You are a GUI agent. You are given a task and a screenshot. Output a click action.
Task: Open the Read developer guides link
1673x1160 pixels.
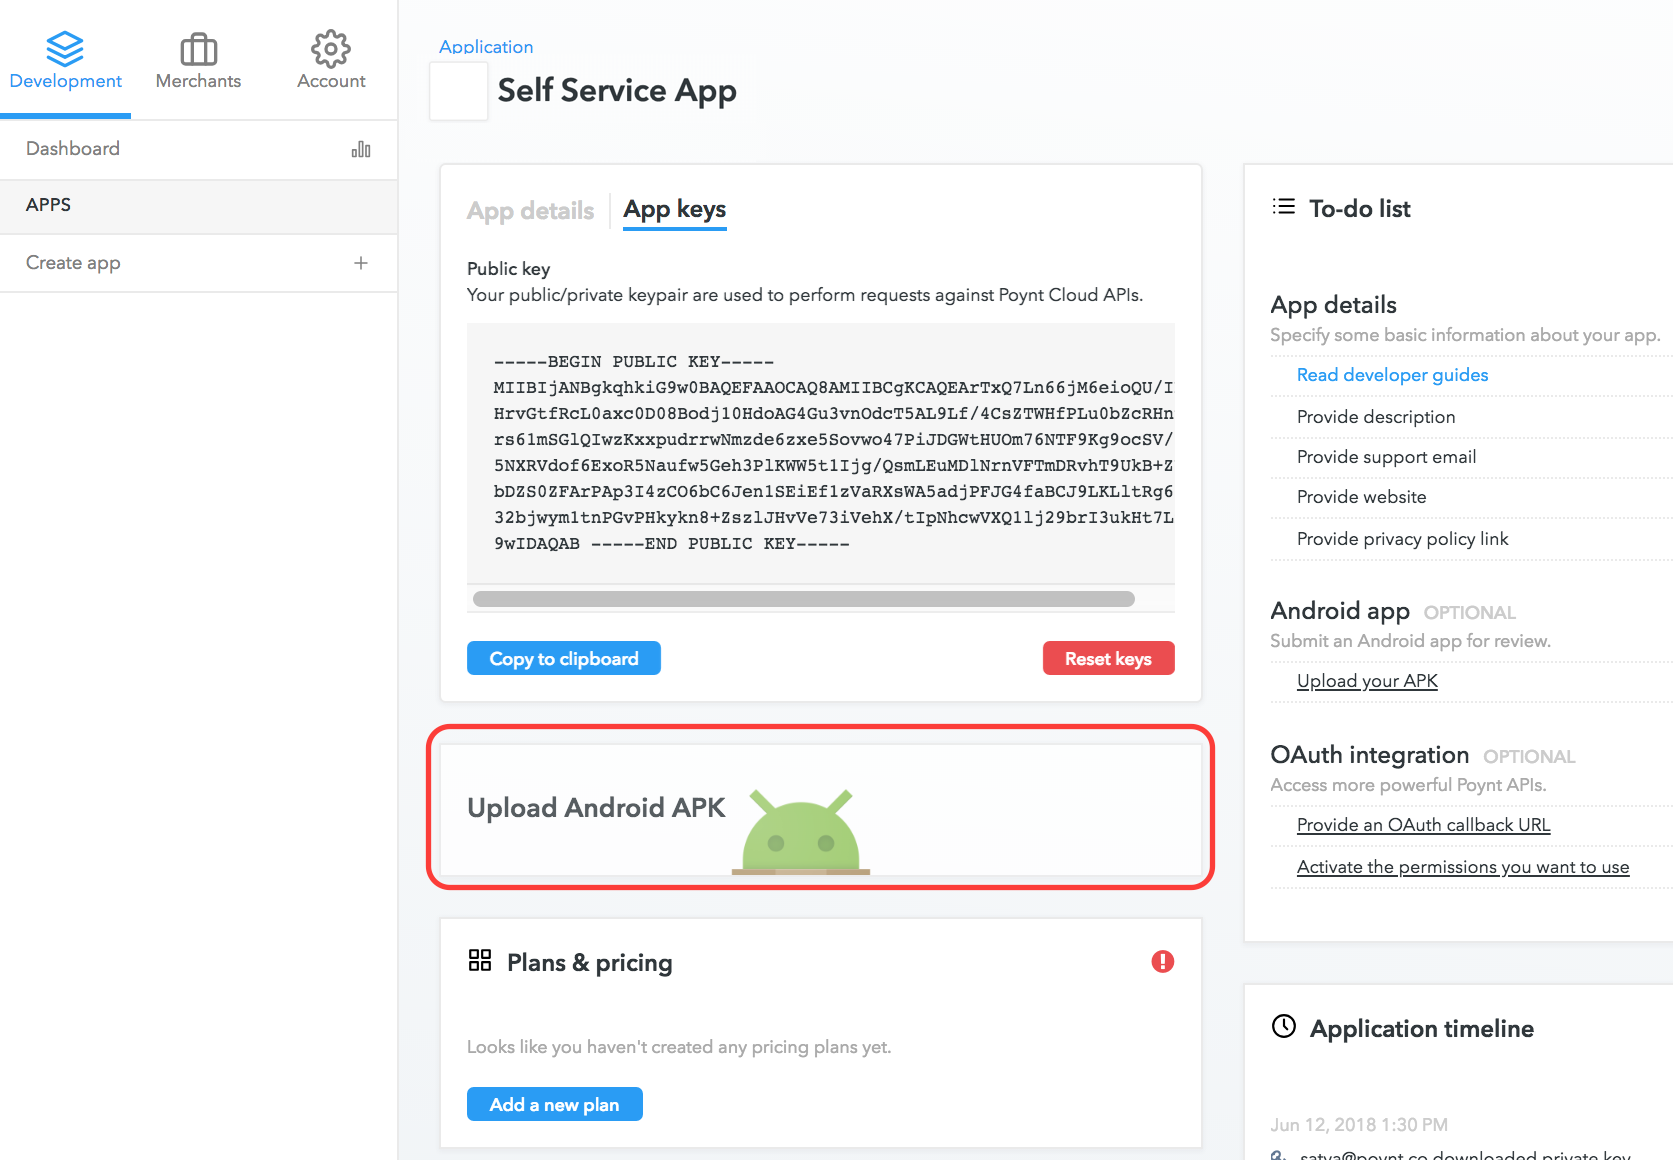[1392, 375]
